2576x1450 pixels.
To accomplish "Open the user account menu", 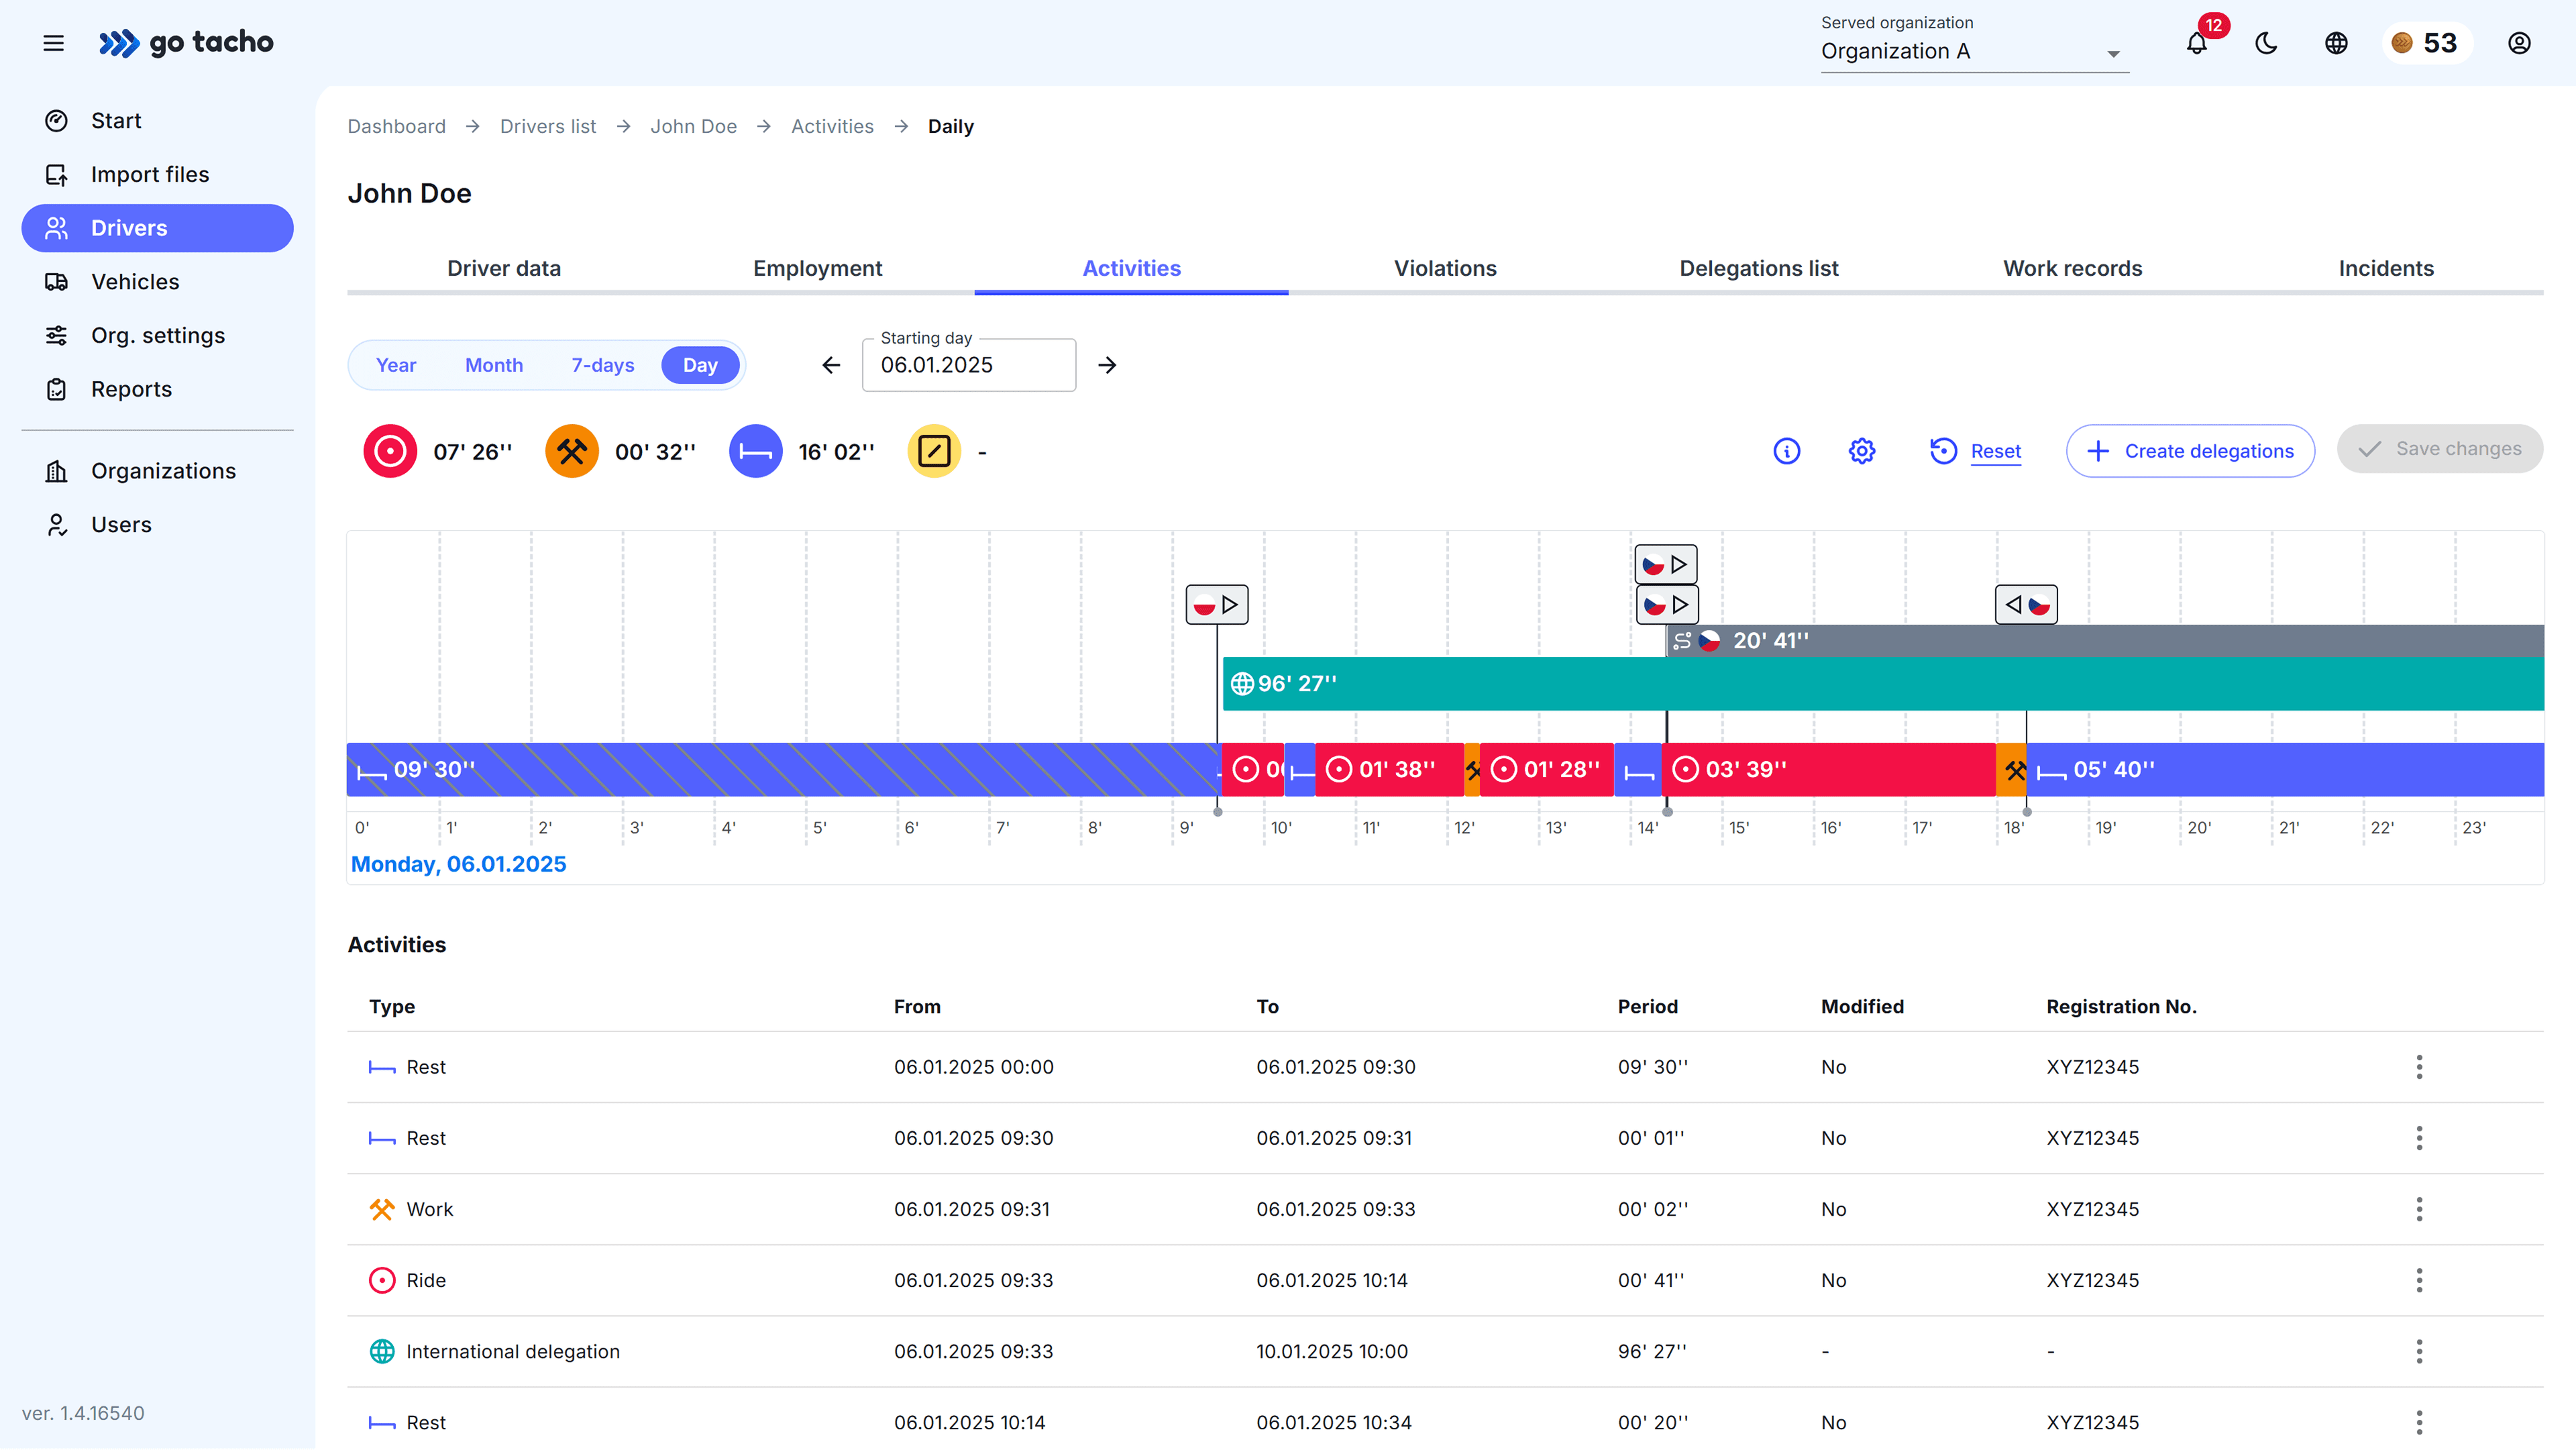I will coord(2519,43).
